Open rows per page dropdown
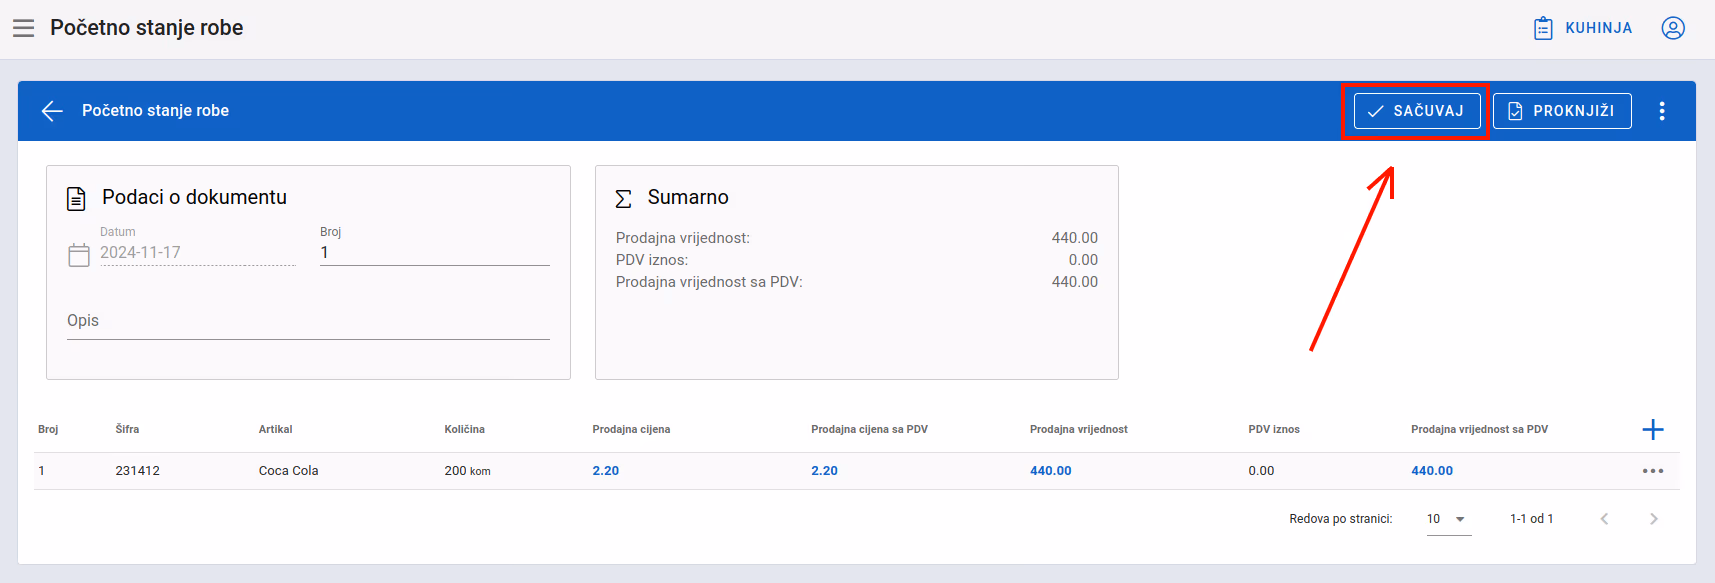This screenshot has width=1715, height=583. [1449, 519]
